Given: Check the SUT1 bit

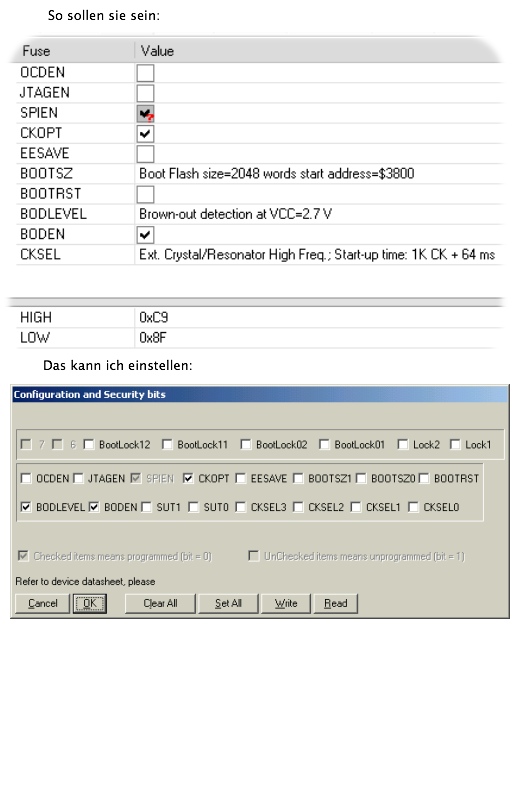Looking at the screenshot, I should point(146,507).
